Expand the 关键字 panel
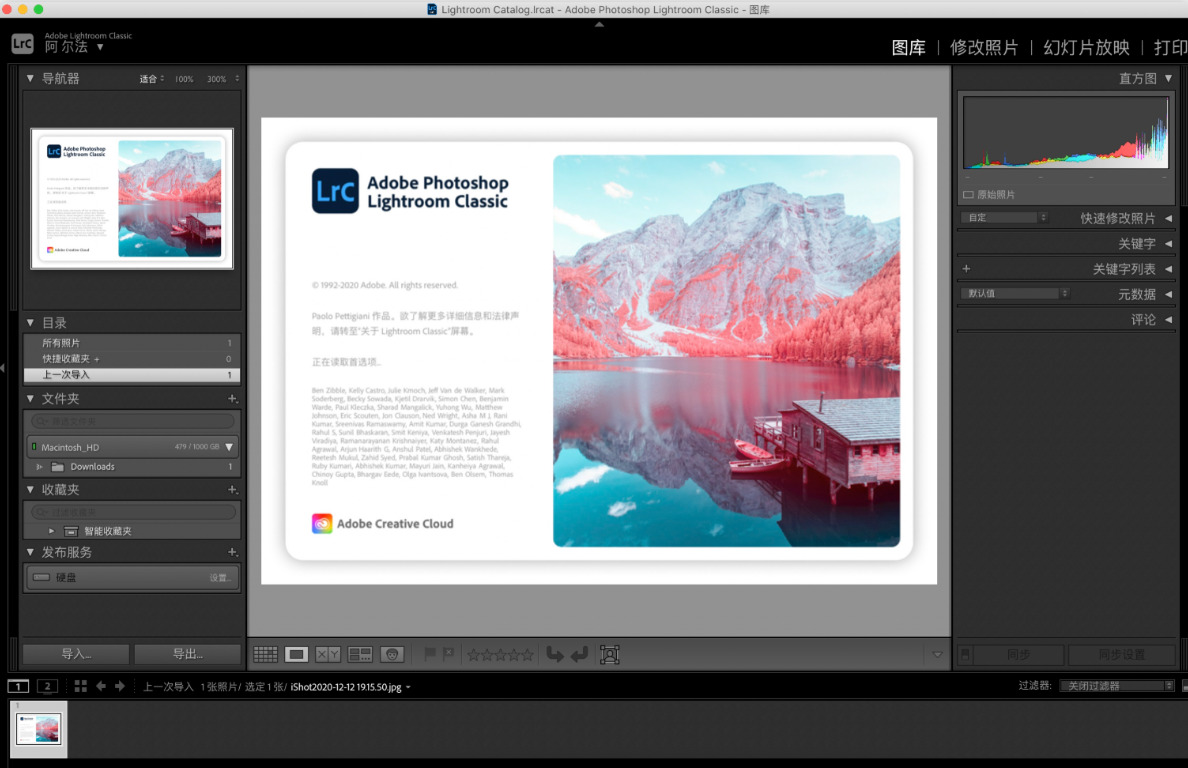Image resolution: width=1188 pixels, height=768 pixels. pos(1169,244)
